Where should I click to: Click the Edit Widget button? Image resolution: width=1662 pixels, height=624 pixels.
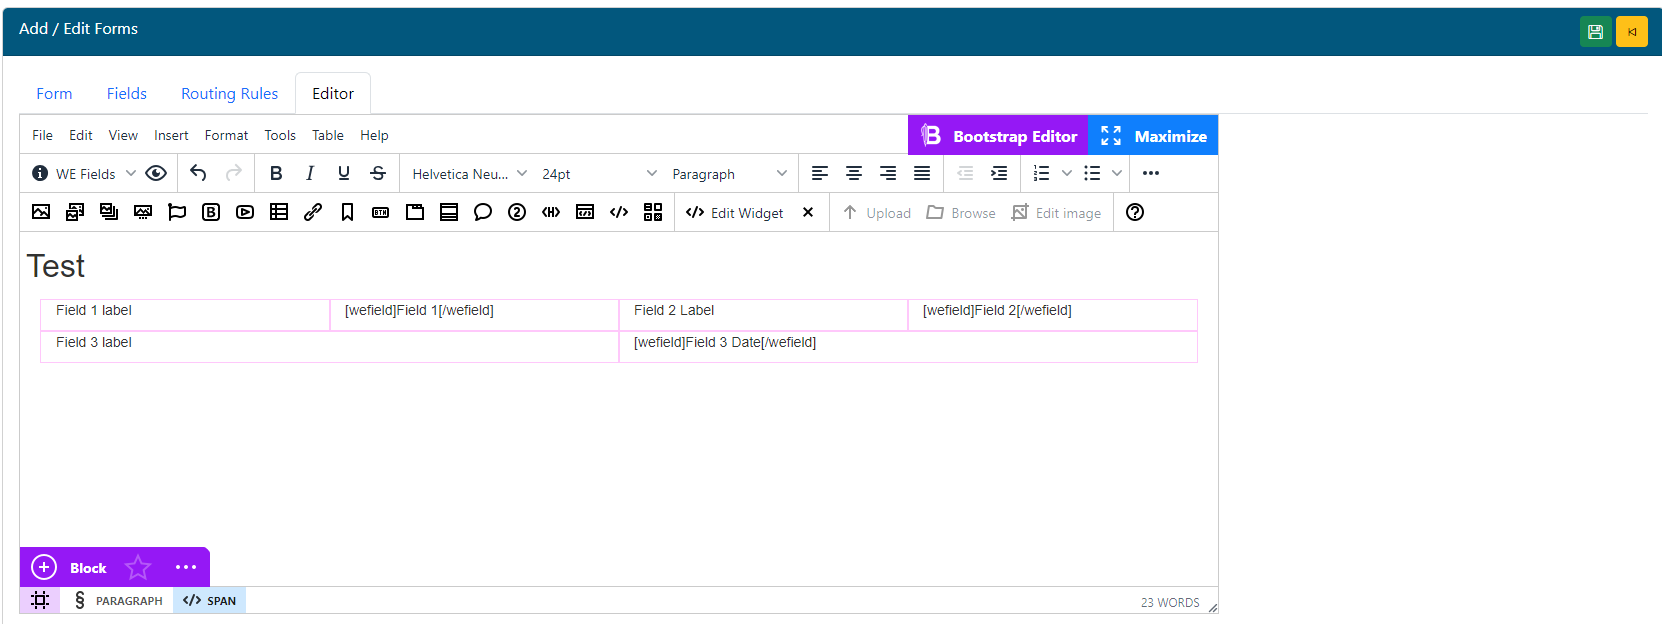735,212
